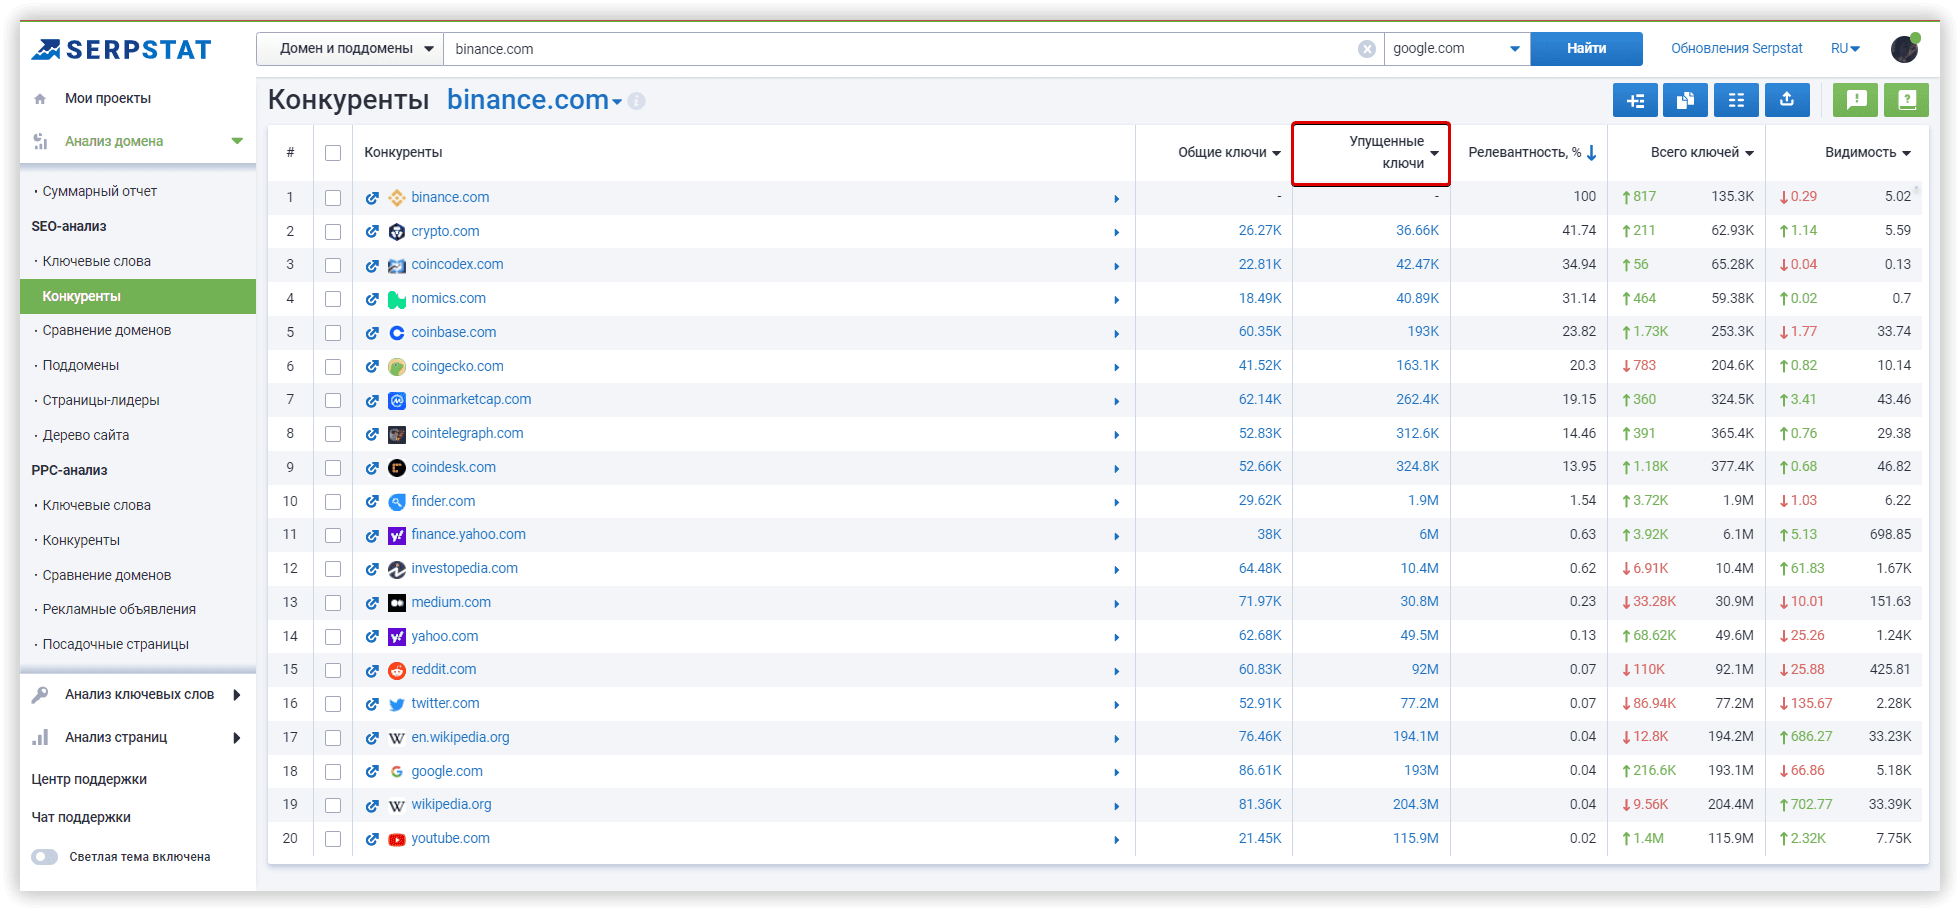The width and height of the screenshot is (1960, 911).
Task: Open Страницы-лидеры in sidebar
Action: (101, 400)
